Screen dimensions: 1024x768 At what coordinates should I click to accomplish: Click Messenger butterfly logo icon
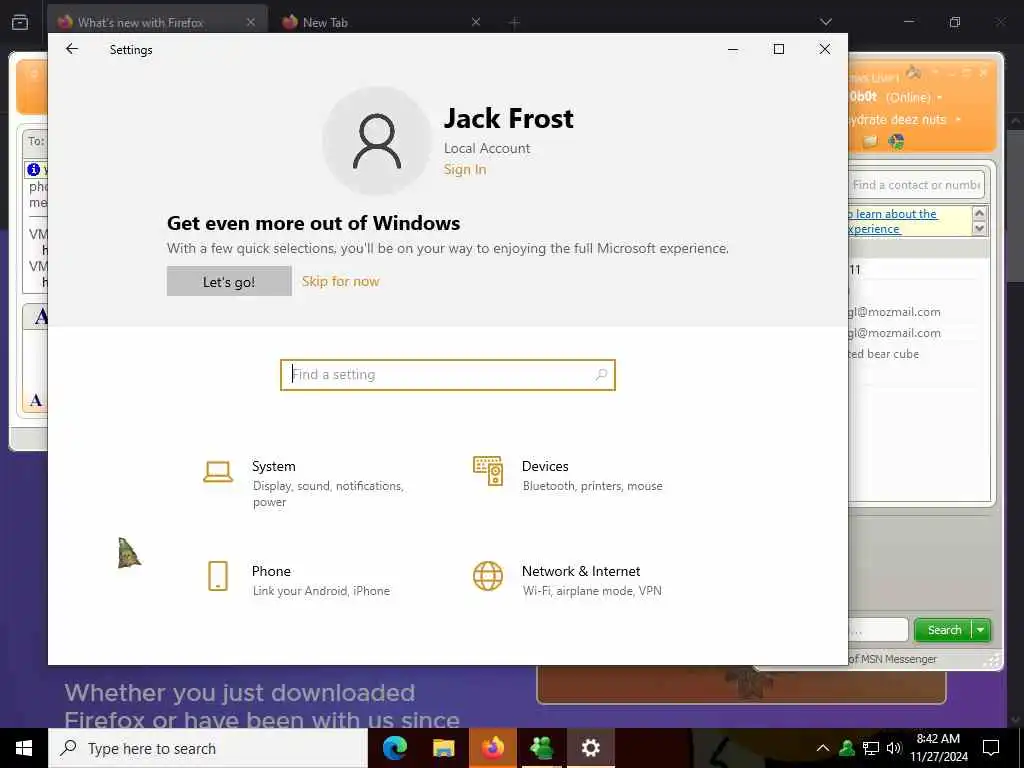pos(913,72)
